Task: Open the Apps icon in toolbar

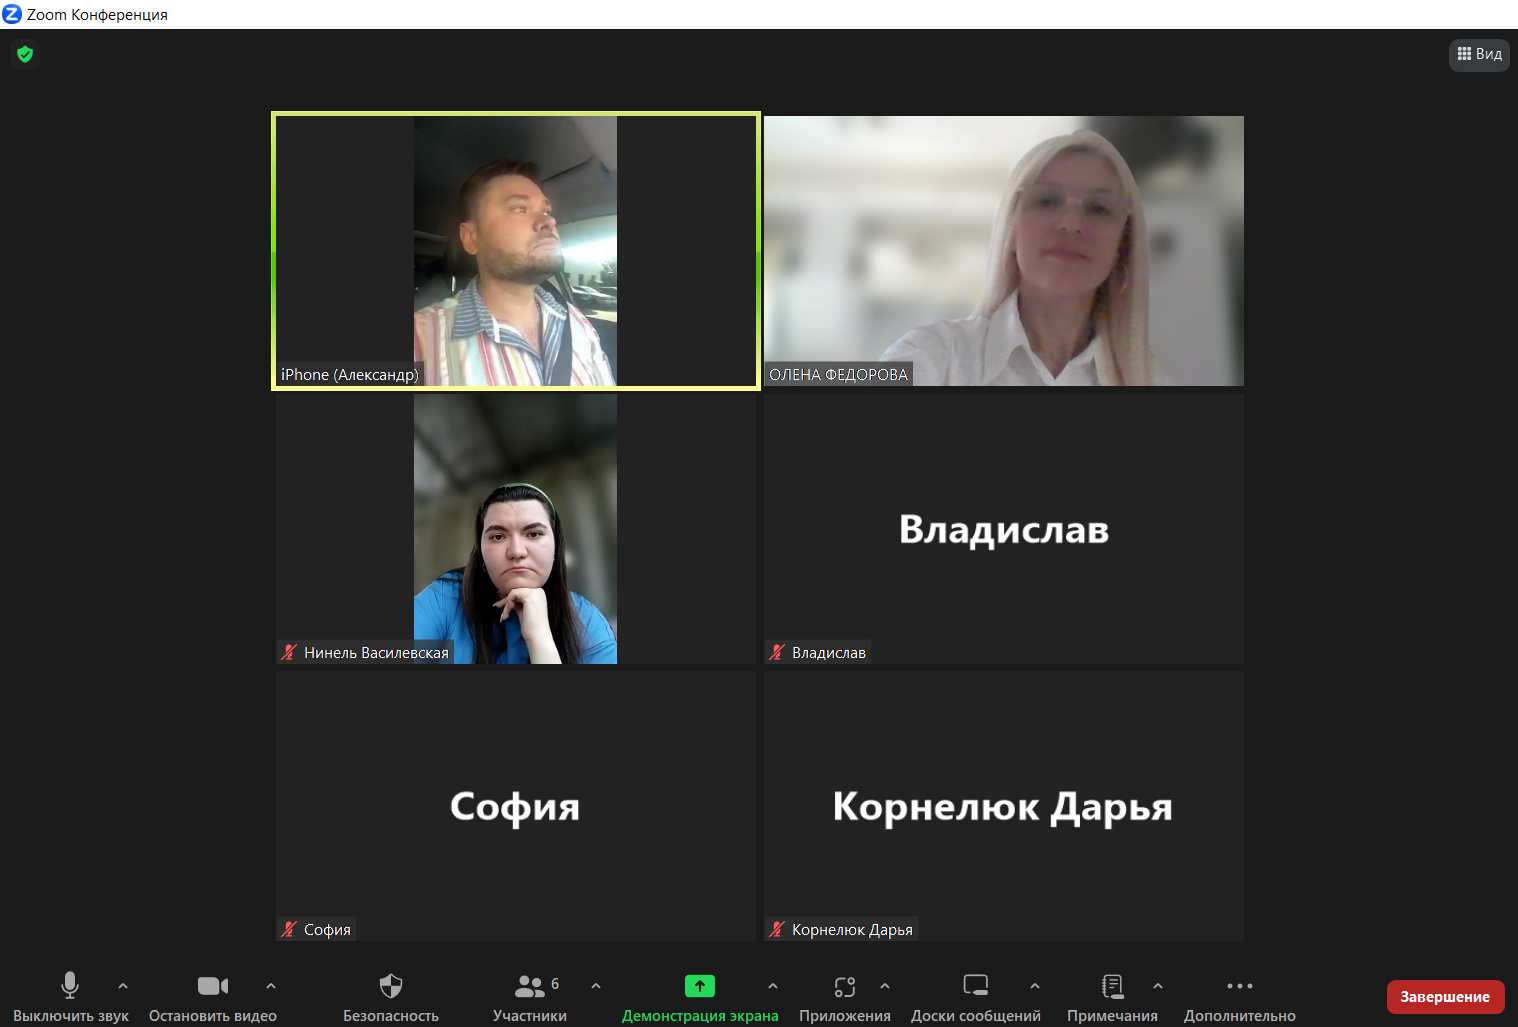Action: click(845, 987)
